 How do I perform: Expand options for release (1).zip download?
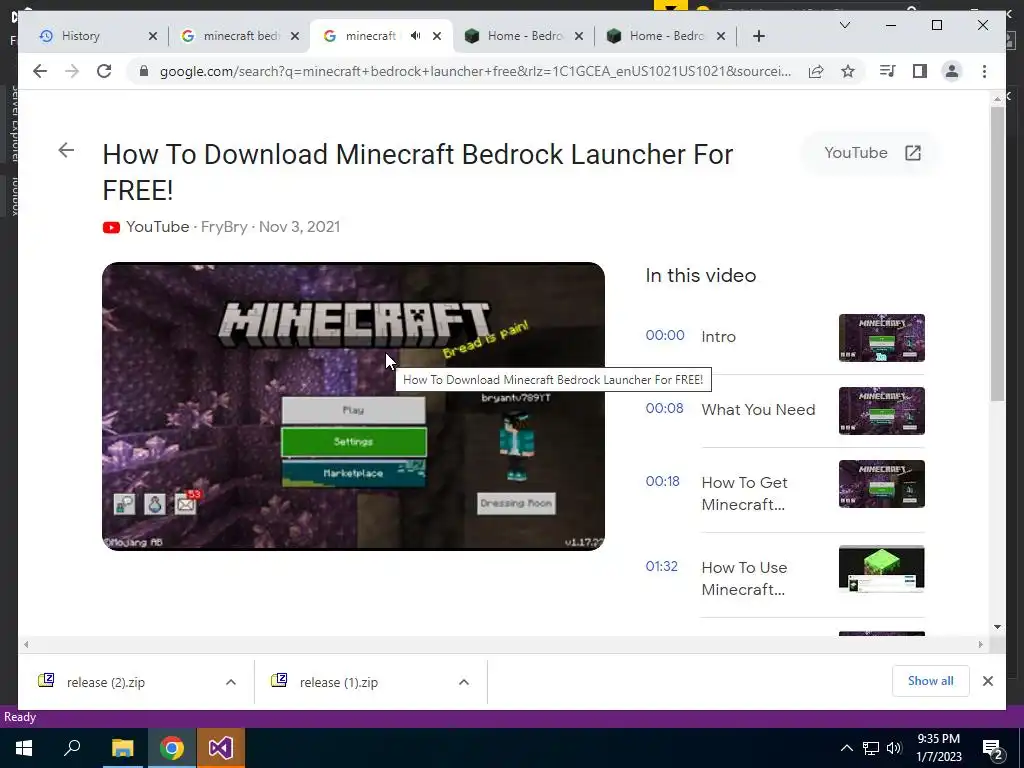(464, 682)
